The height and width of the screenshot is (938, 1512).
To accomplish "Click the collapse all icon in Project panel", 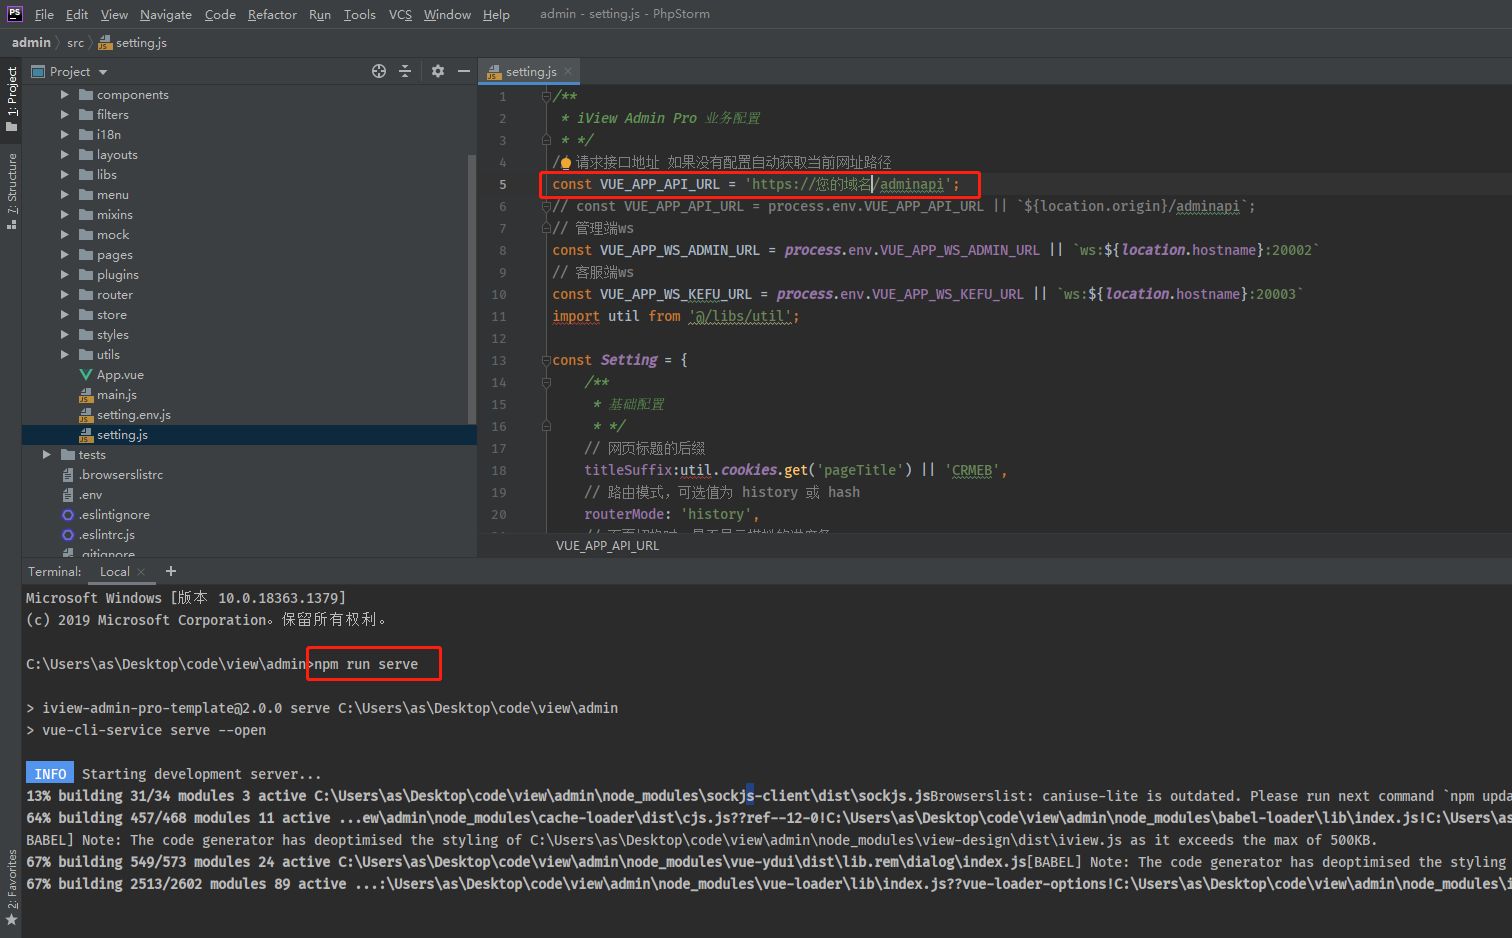I will 405,71.
